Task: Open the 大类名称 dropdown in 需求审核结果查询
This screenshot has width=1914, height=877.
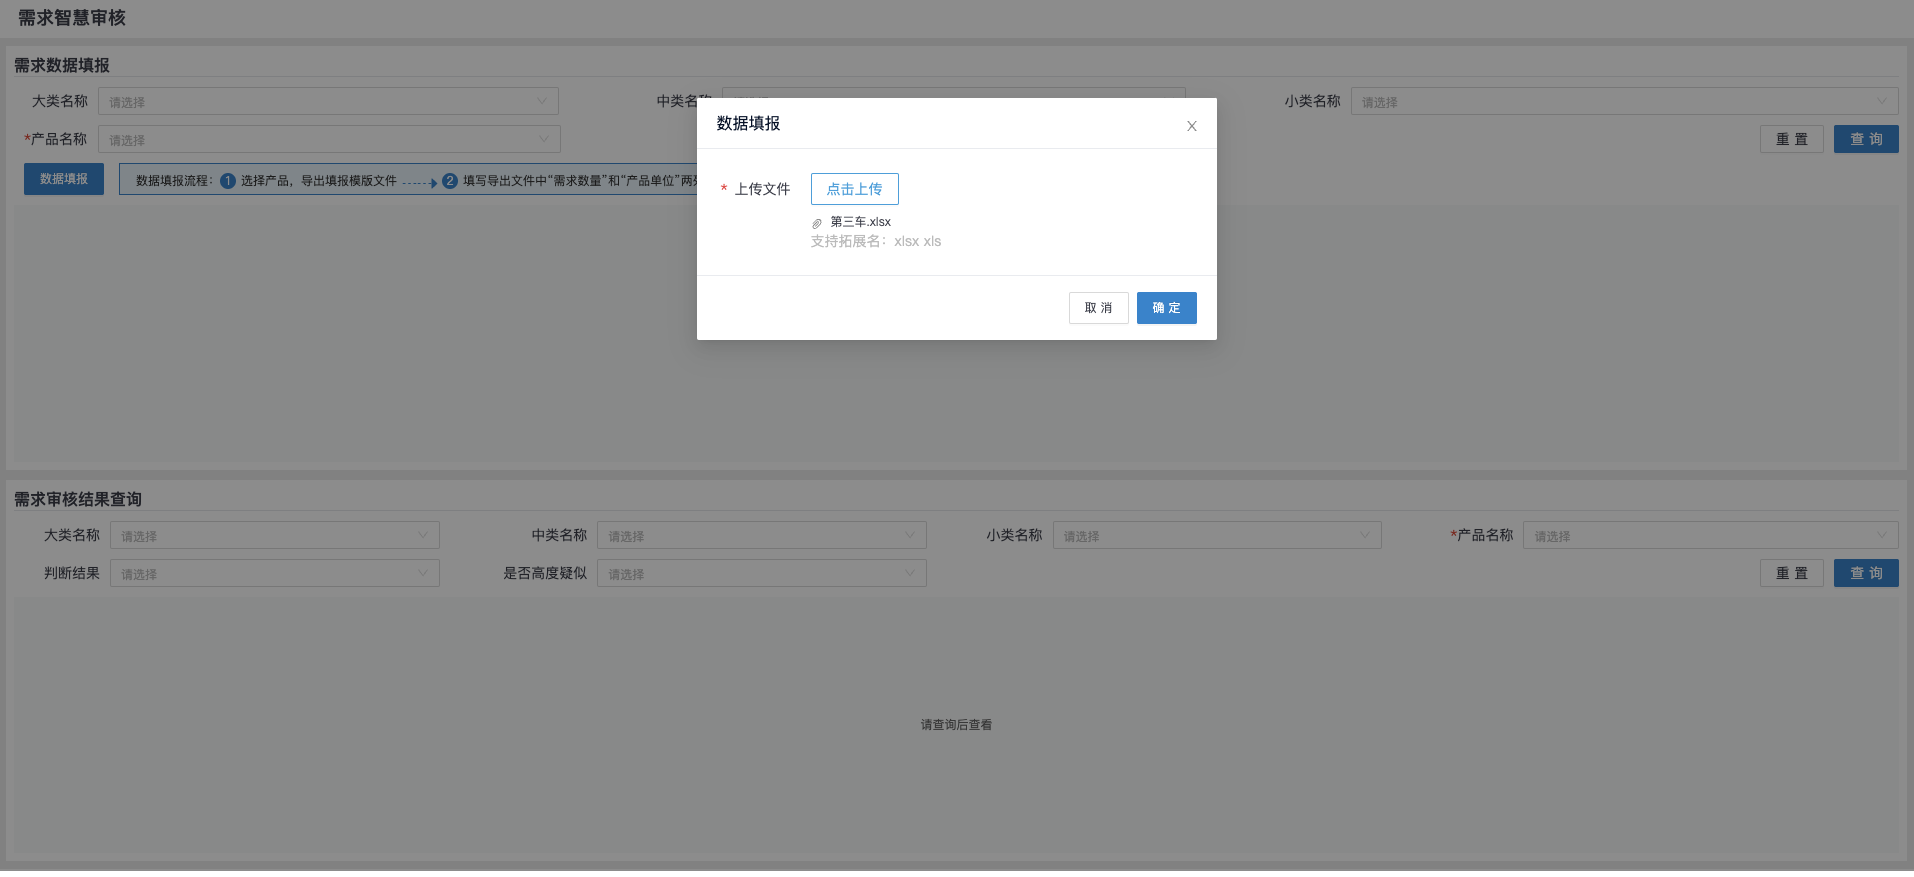Action: [x=275, y=535]
